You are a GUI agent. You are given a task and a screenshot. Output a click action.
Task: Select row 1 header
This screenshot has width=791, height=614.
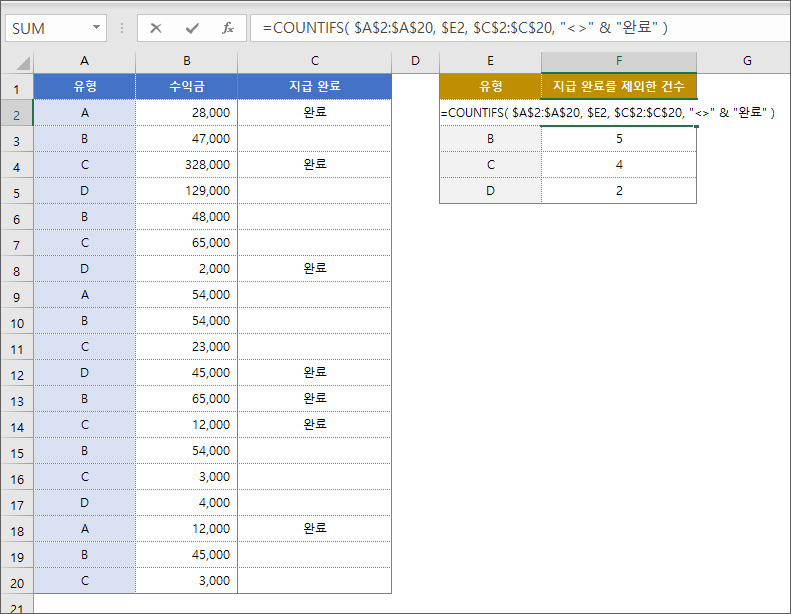pyautogui.click(x=17, y=89)
